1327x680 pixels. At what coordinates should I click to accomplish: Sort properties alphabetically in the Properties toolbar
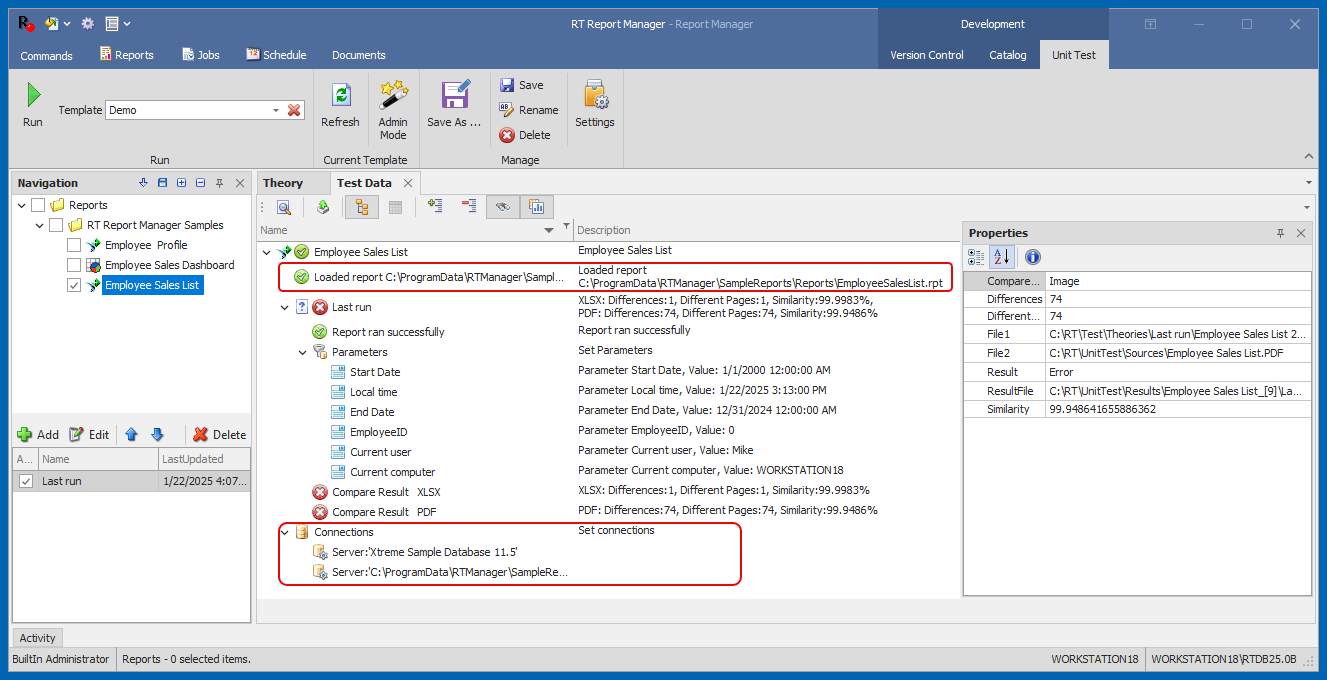(x=1001, y=258)
